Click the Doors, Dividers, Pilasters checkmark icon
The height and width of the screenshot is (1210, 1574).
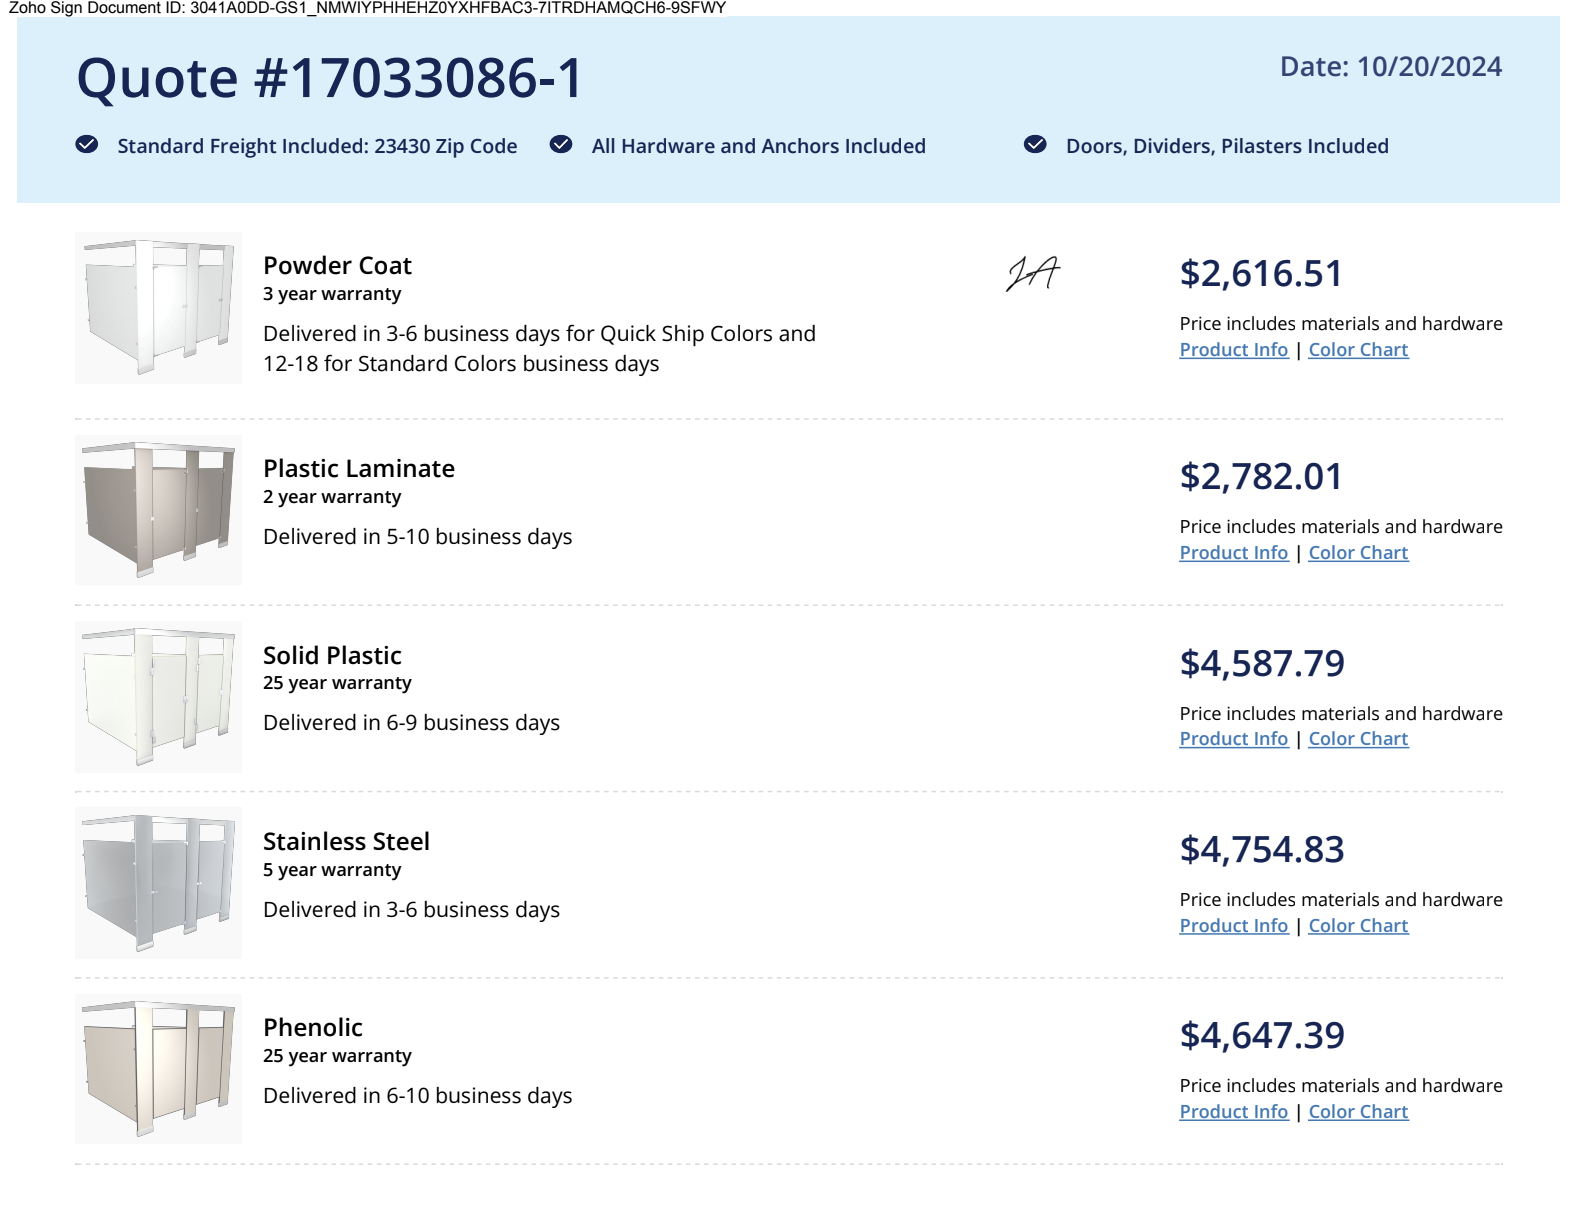coord(1035,145)
